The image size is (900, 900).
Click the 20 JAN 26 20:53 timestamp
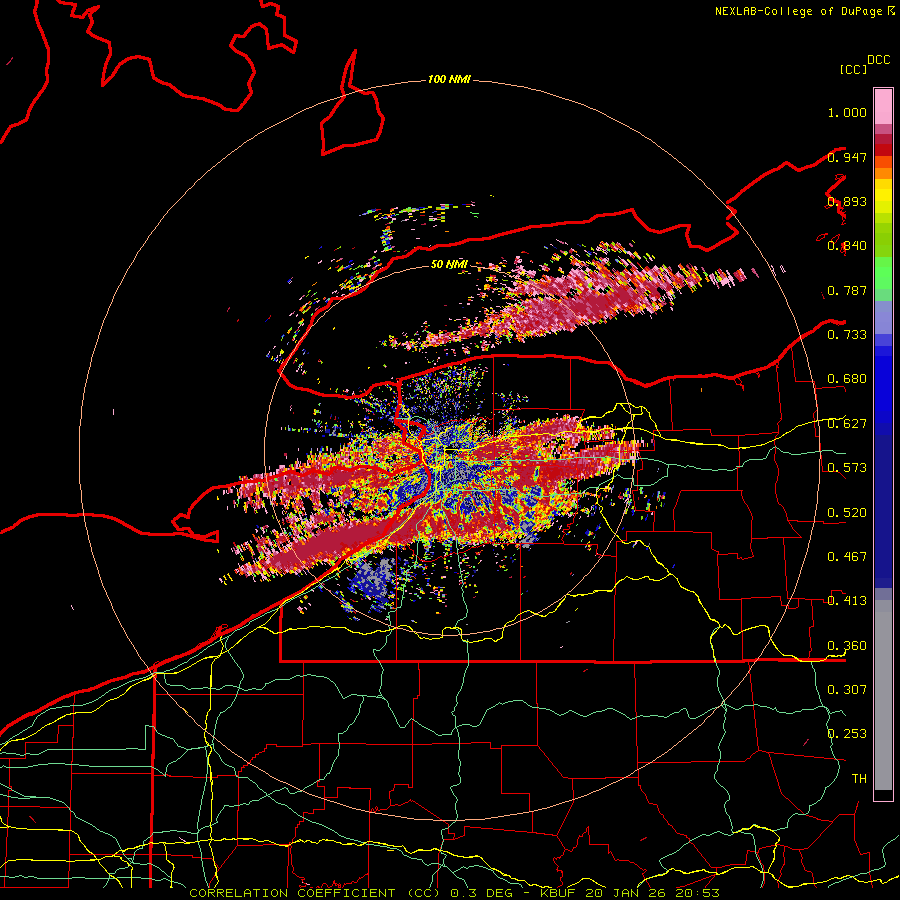[652, 893]
